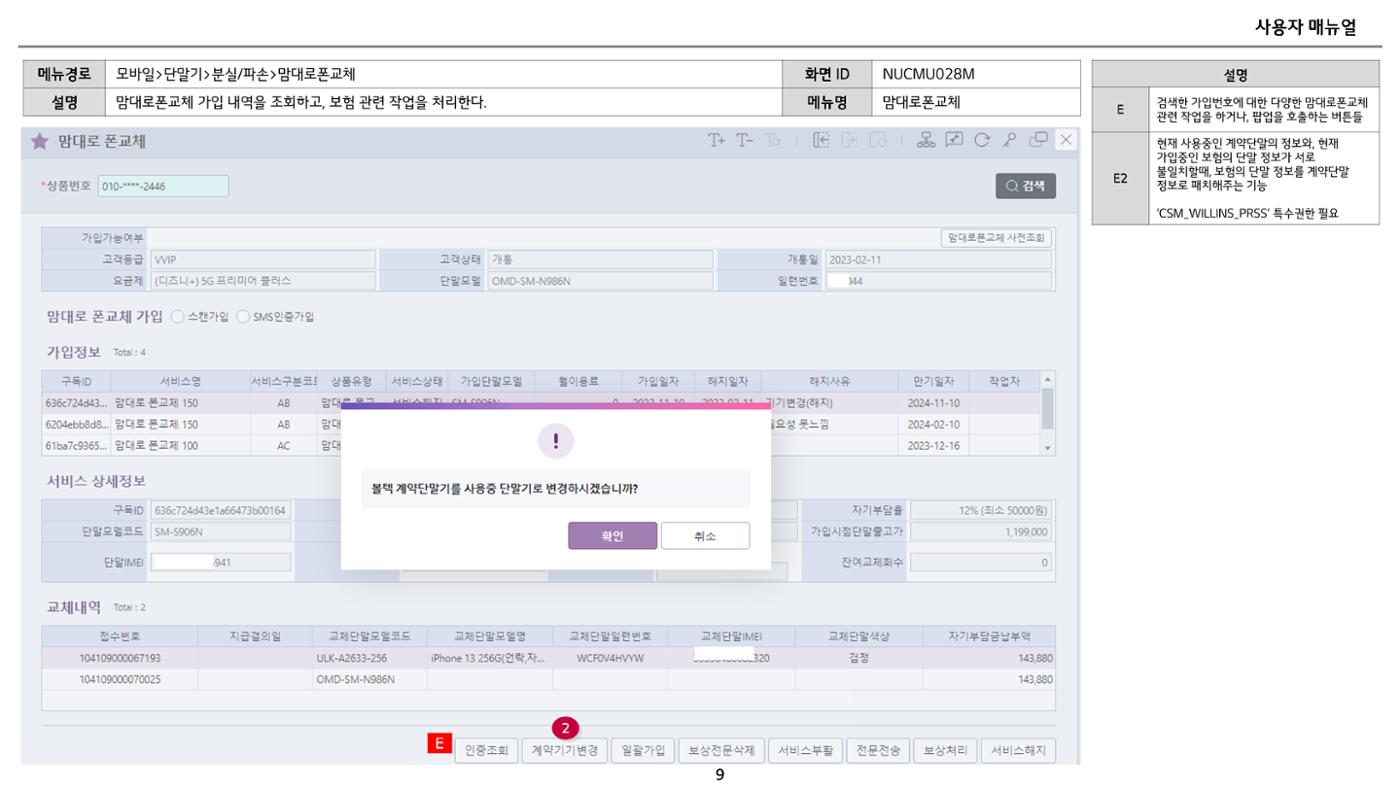Image resolution: width=1400 pixels, height=788 pixels.
Task: Click the 단말모델 field OMD-SM-N986N
Action: (x=600, y=281)
